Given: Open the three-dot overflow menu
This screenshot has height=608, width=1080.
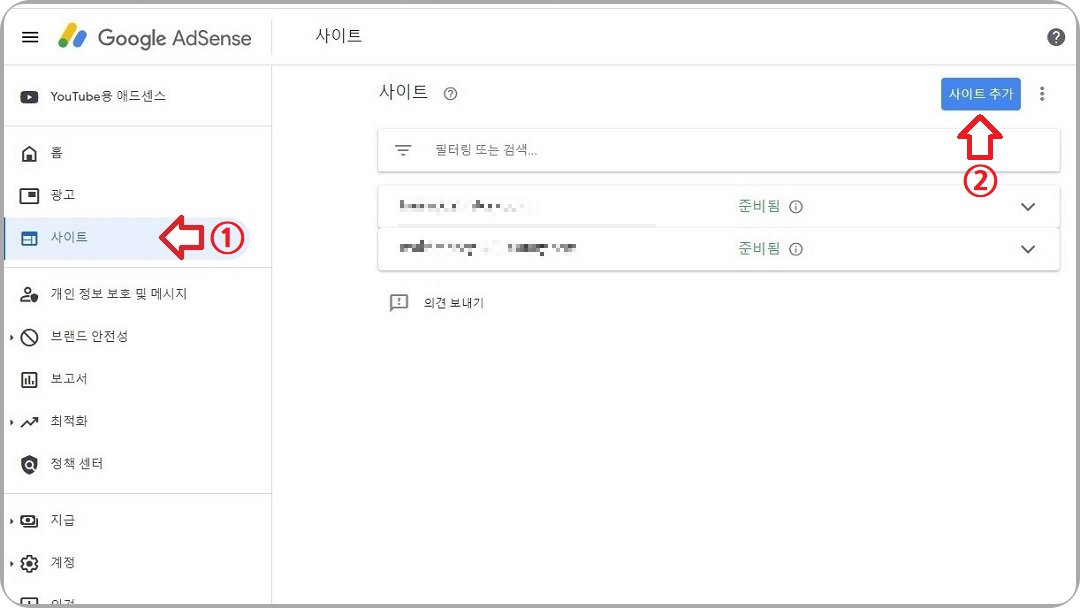Looking at the screenshot, I should (x=1042, y=93).
